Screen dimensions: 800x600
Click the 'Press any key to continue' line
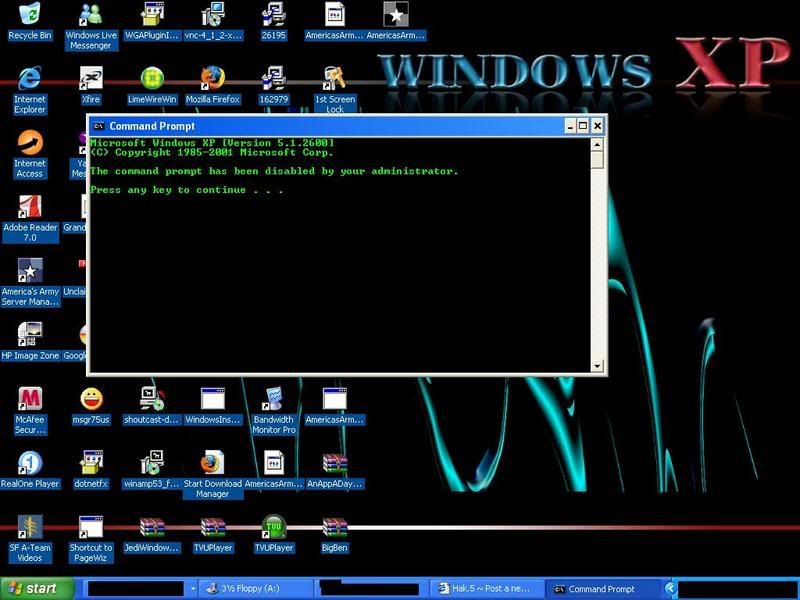tap(186, 190)
